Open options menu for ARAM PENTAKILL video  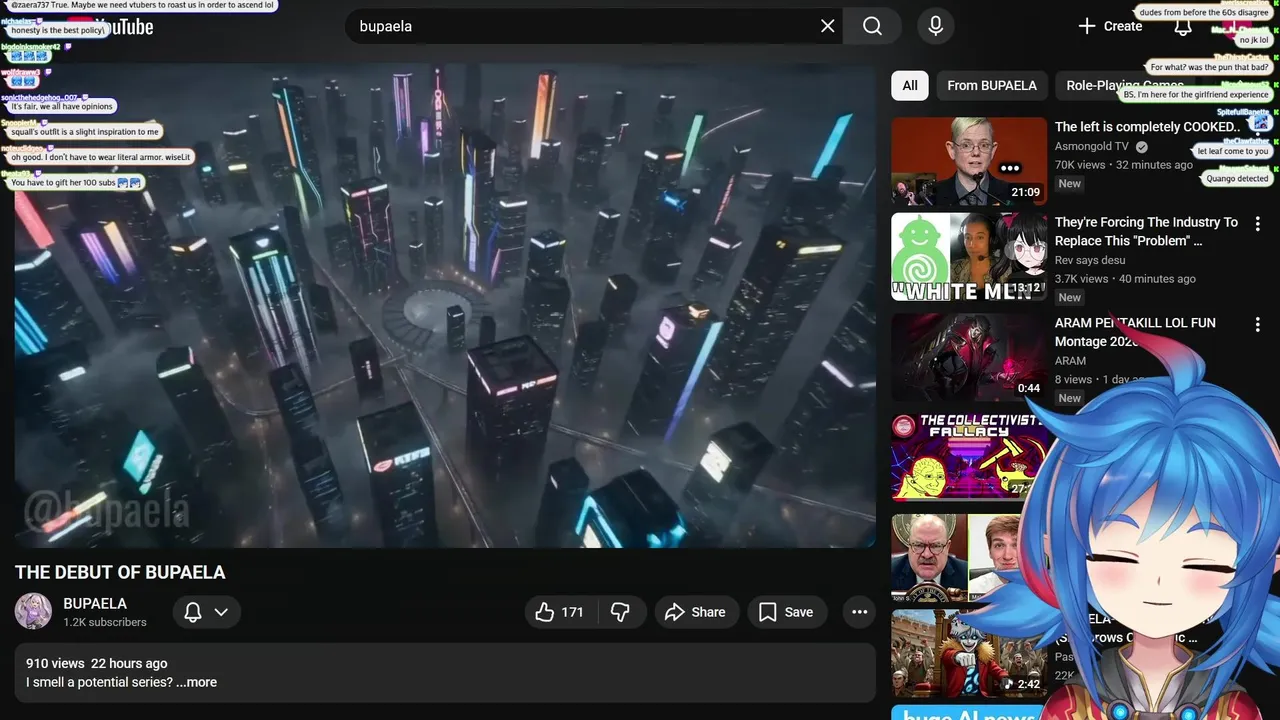[1258, 324]
